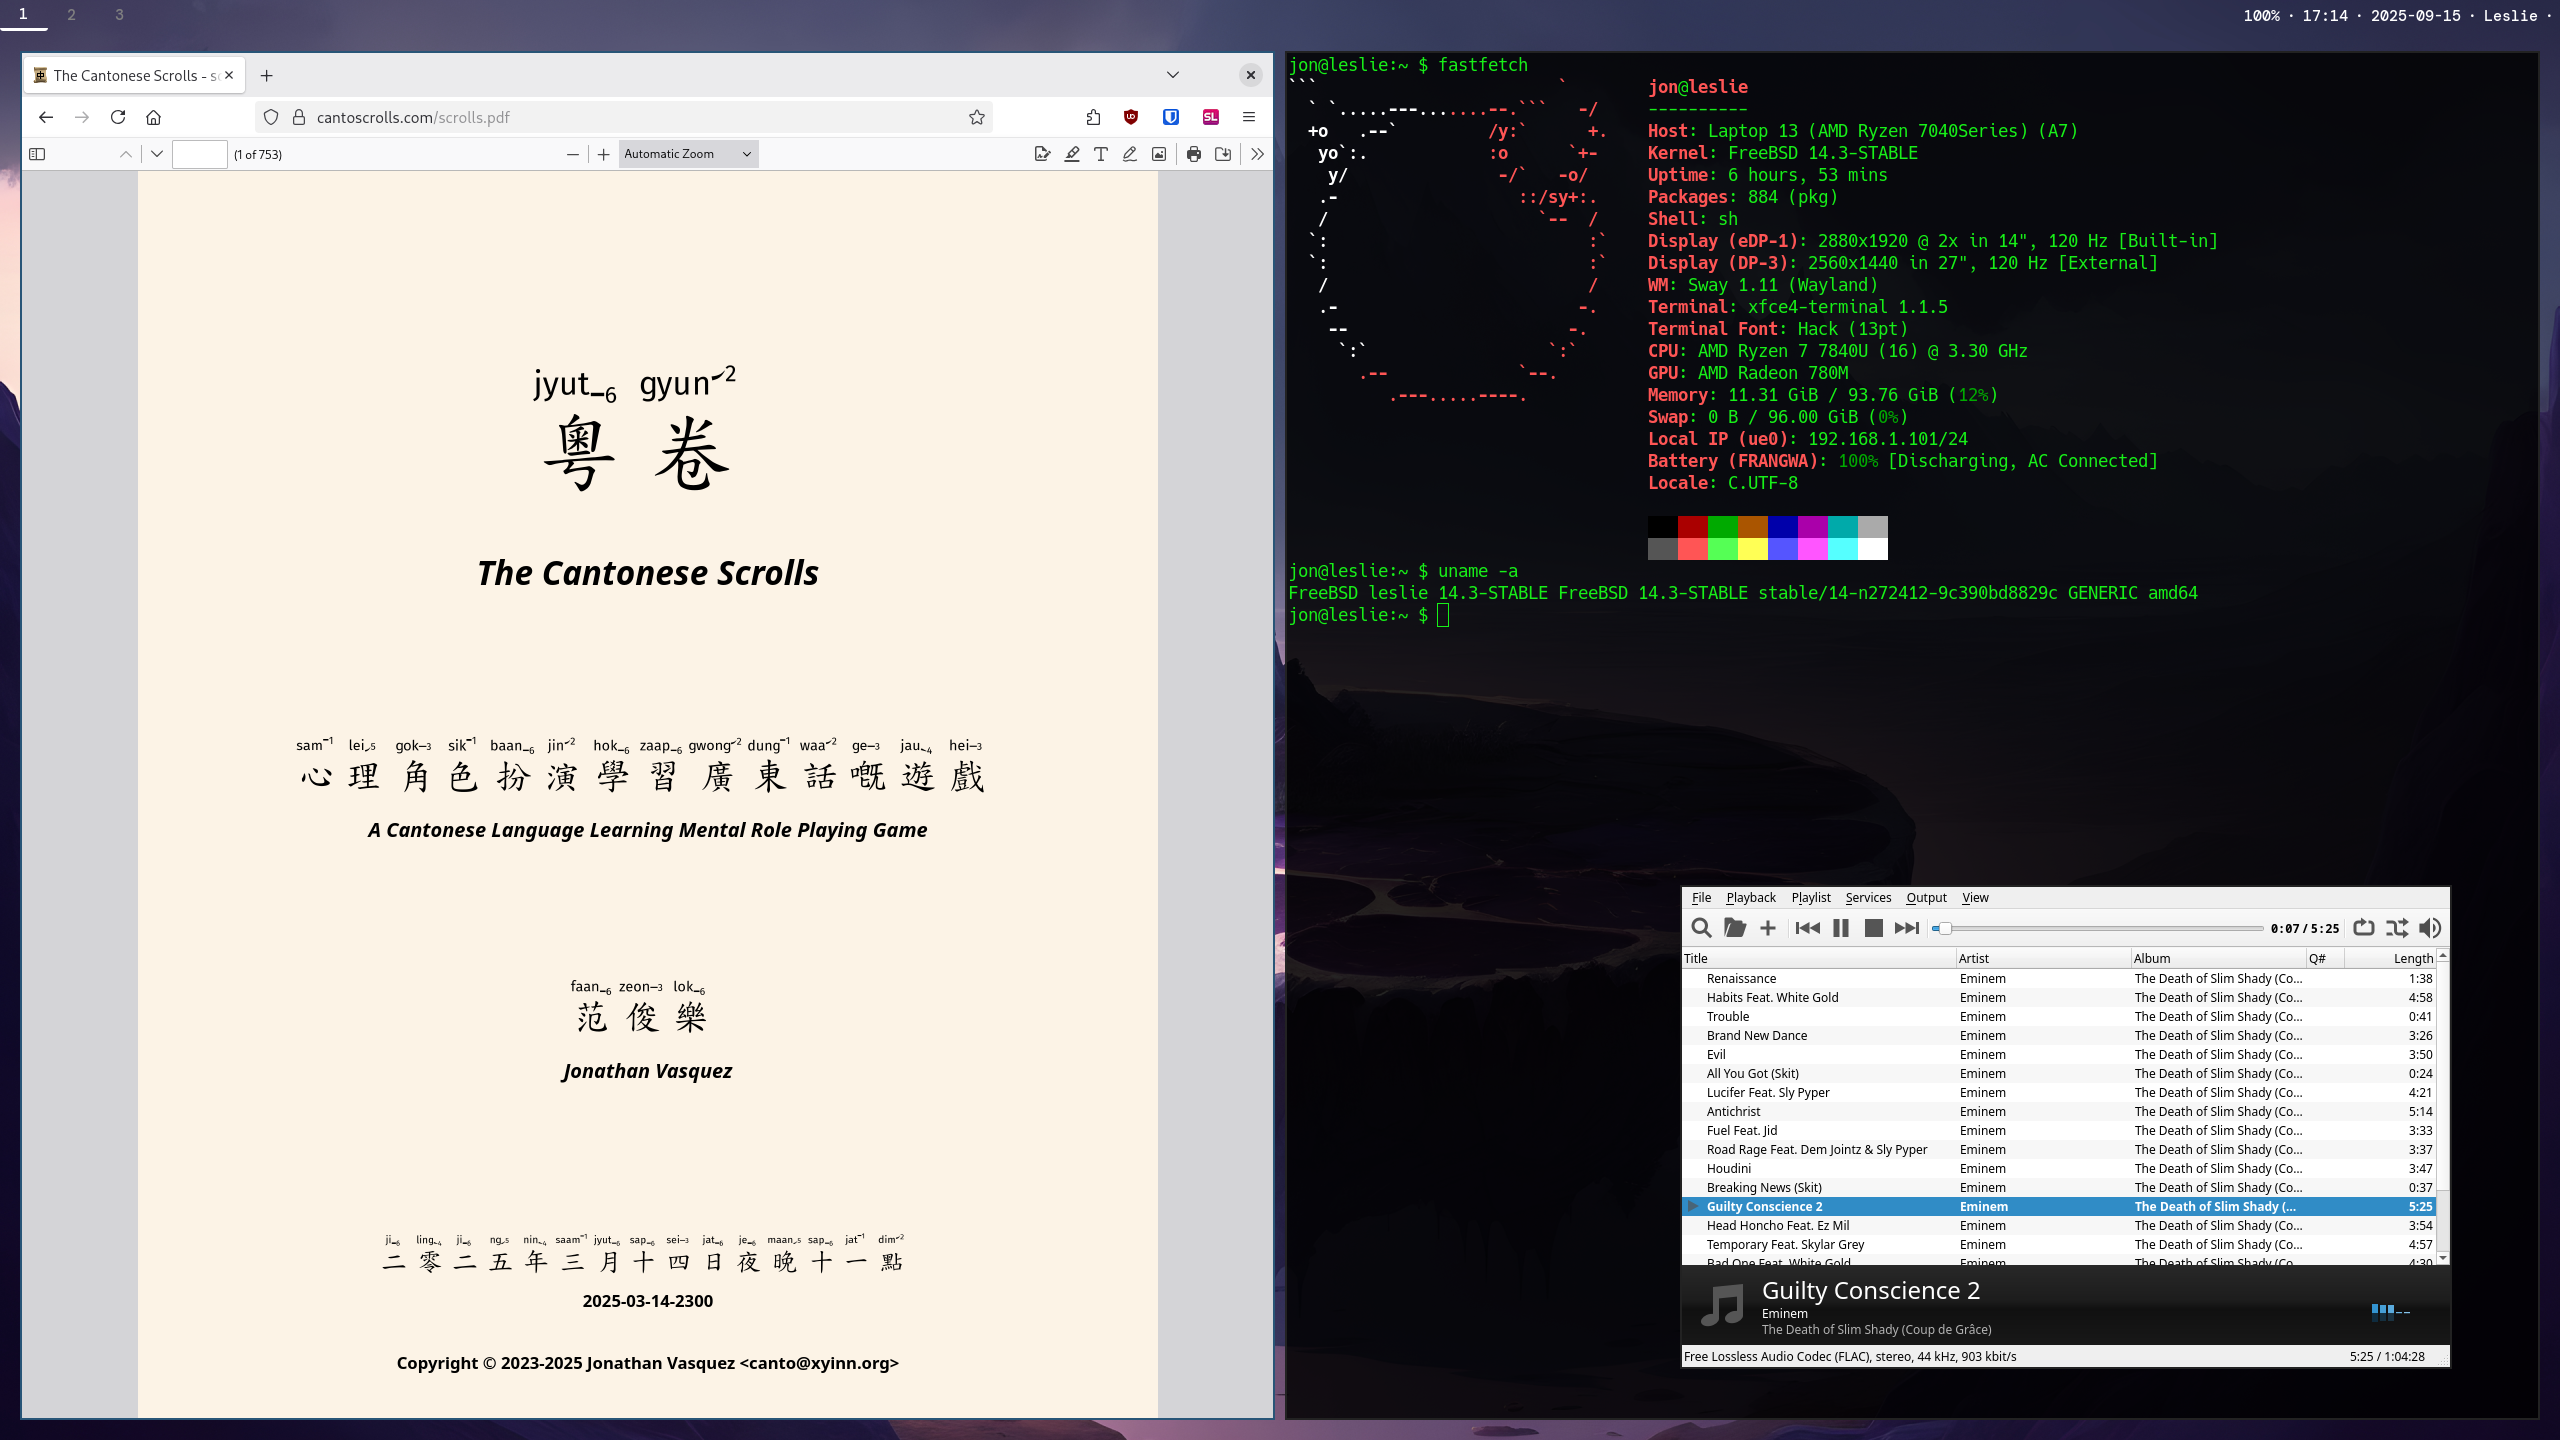This screenshot has height=1440, width=2560.
Task: Select the PDF add signature tool
Action: pyautogui.click(x=1042, y=154)
